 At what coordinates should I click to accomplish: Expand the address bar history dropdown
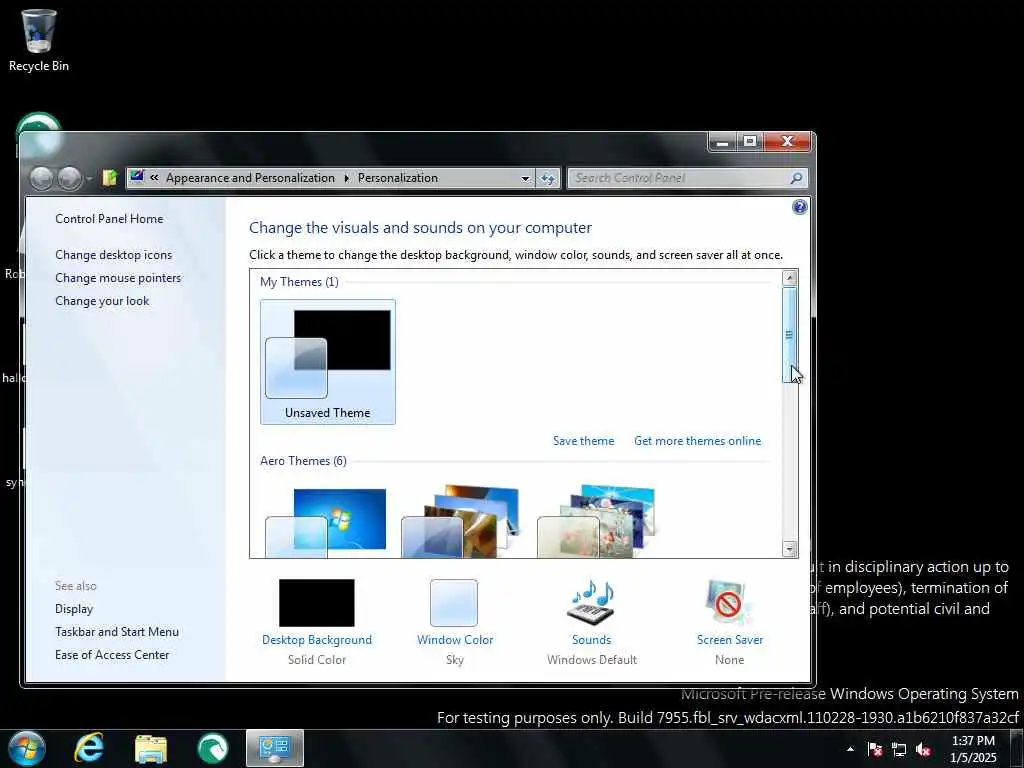tap(524, 178)
